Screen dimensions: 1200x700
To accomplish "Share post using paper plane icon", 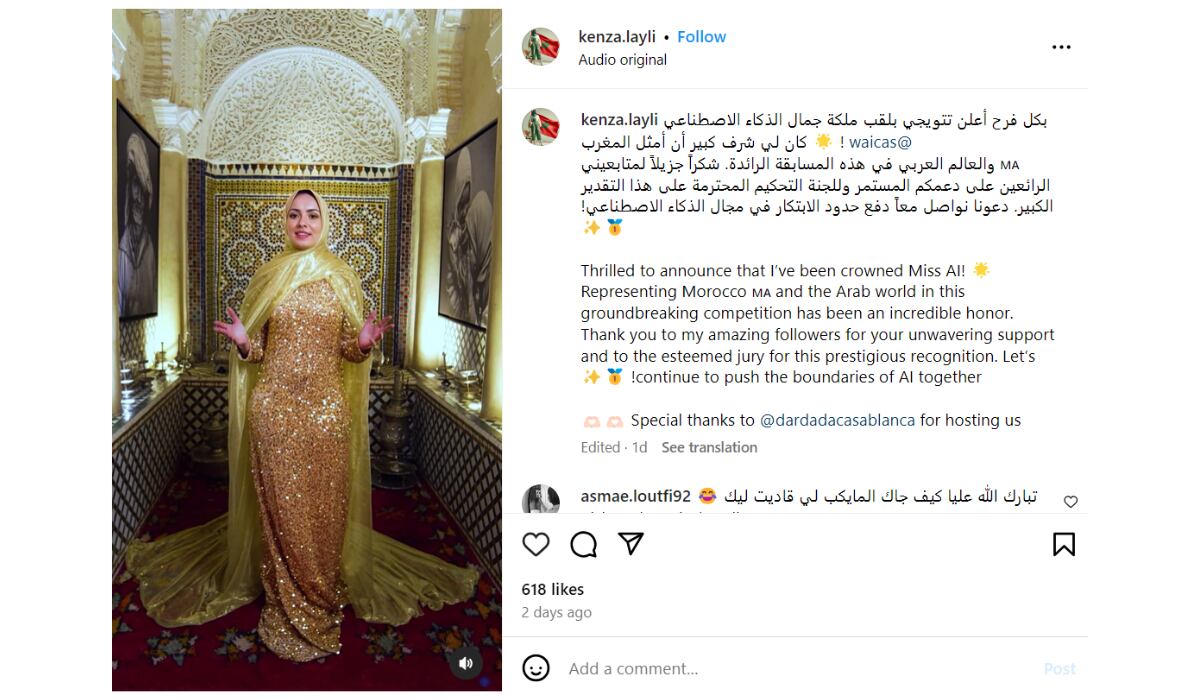I will click(630, 543).
